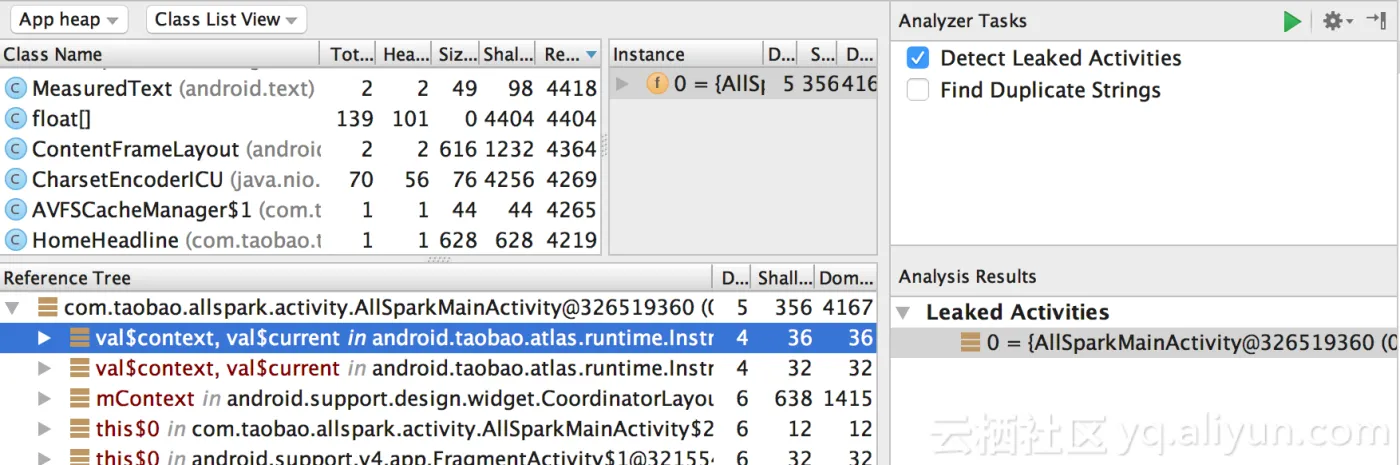
Task: Open the analyzer settings gear menu
Action: pos(1337,21)
